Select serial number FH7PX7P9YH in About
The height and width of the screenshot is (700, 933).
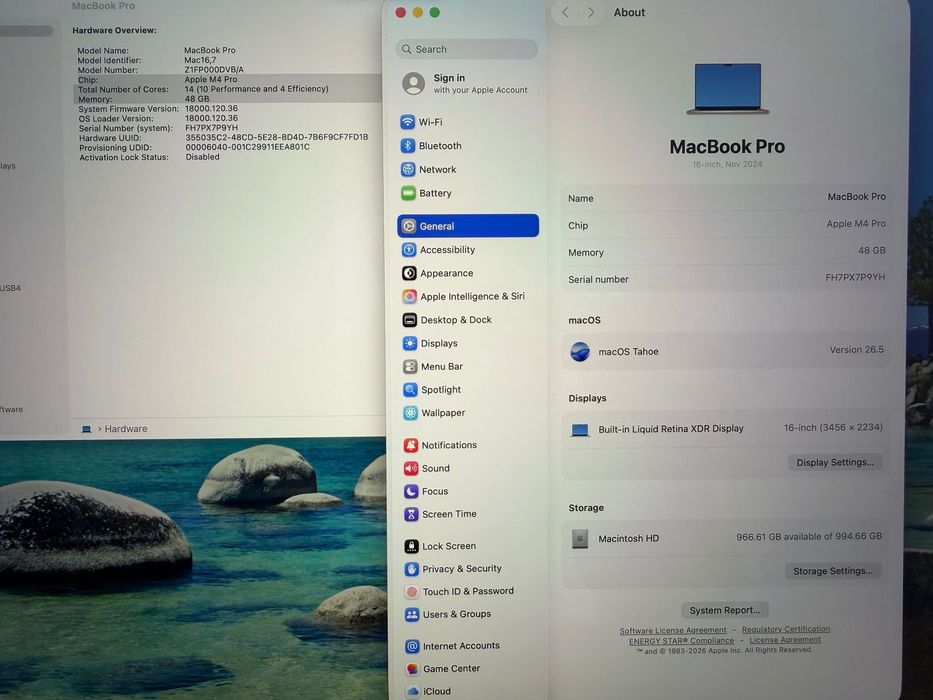[x=855, y=277]
